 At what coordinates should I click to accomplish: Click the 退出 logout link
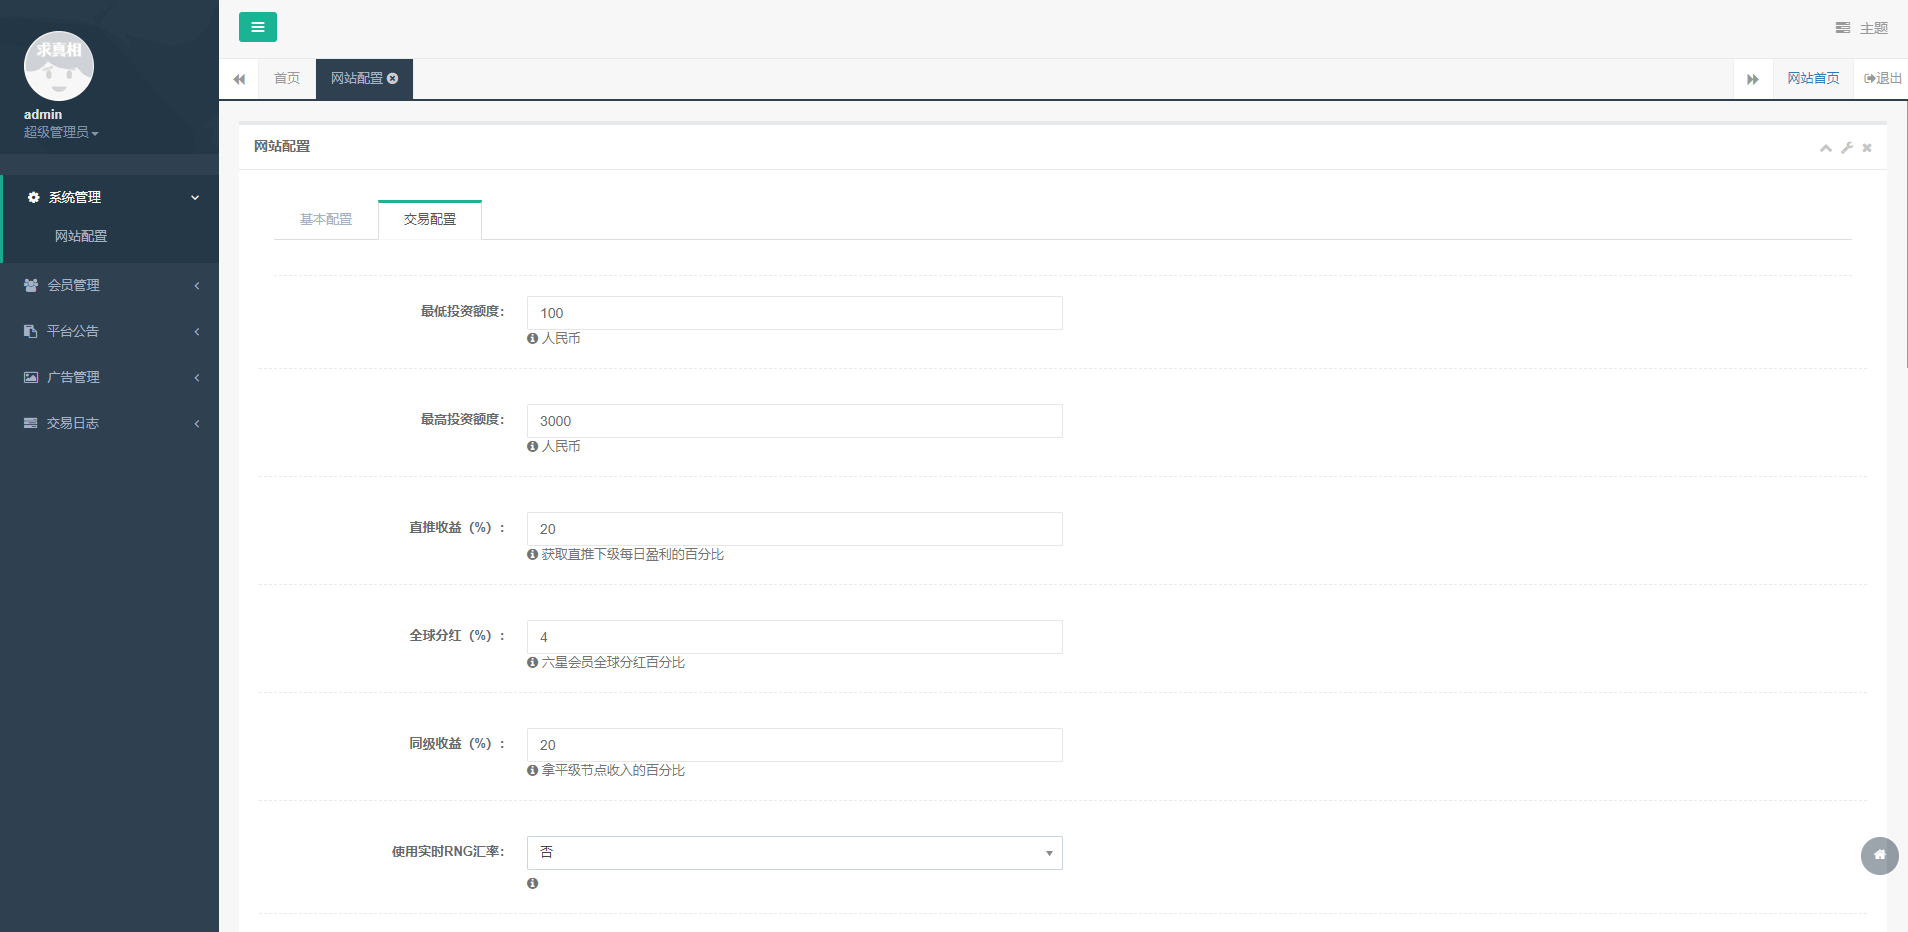pos(1883,78)
